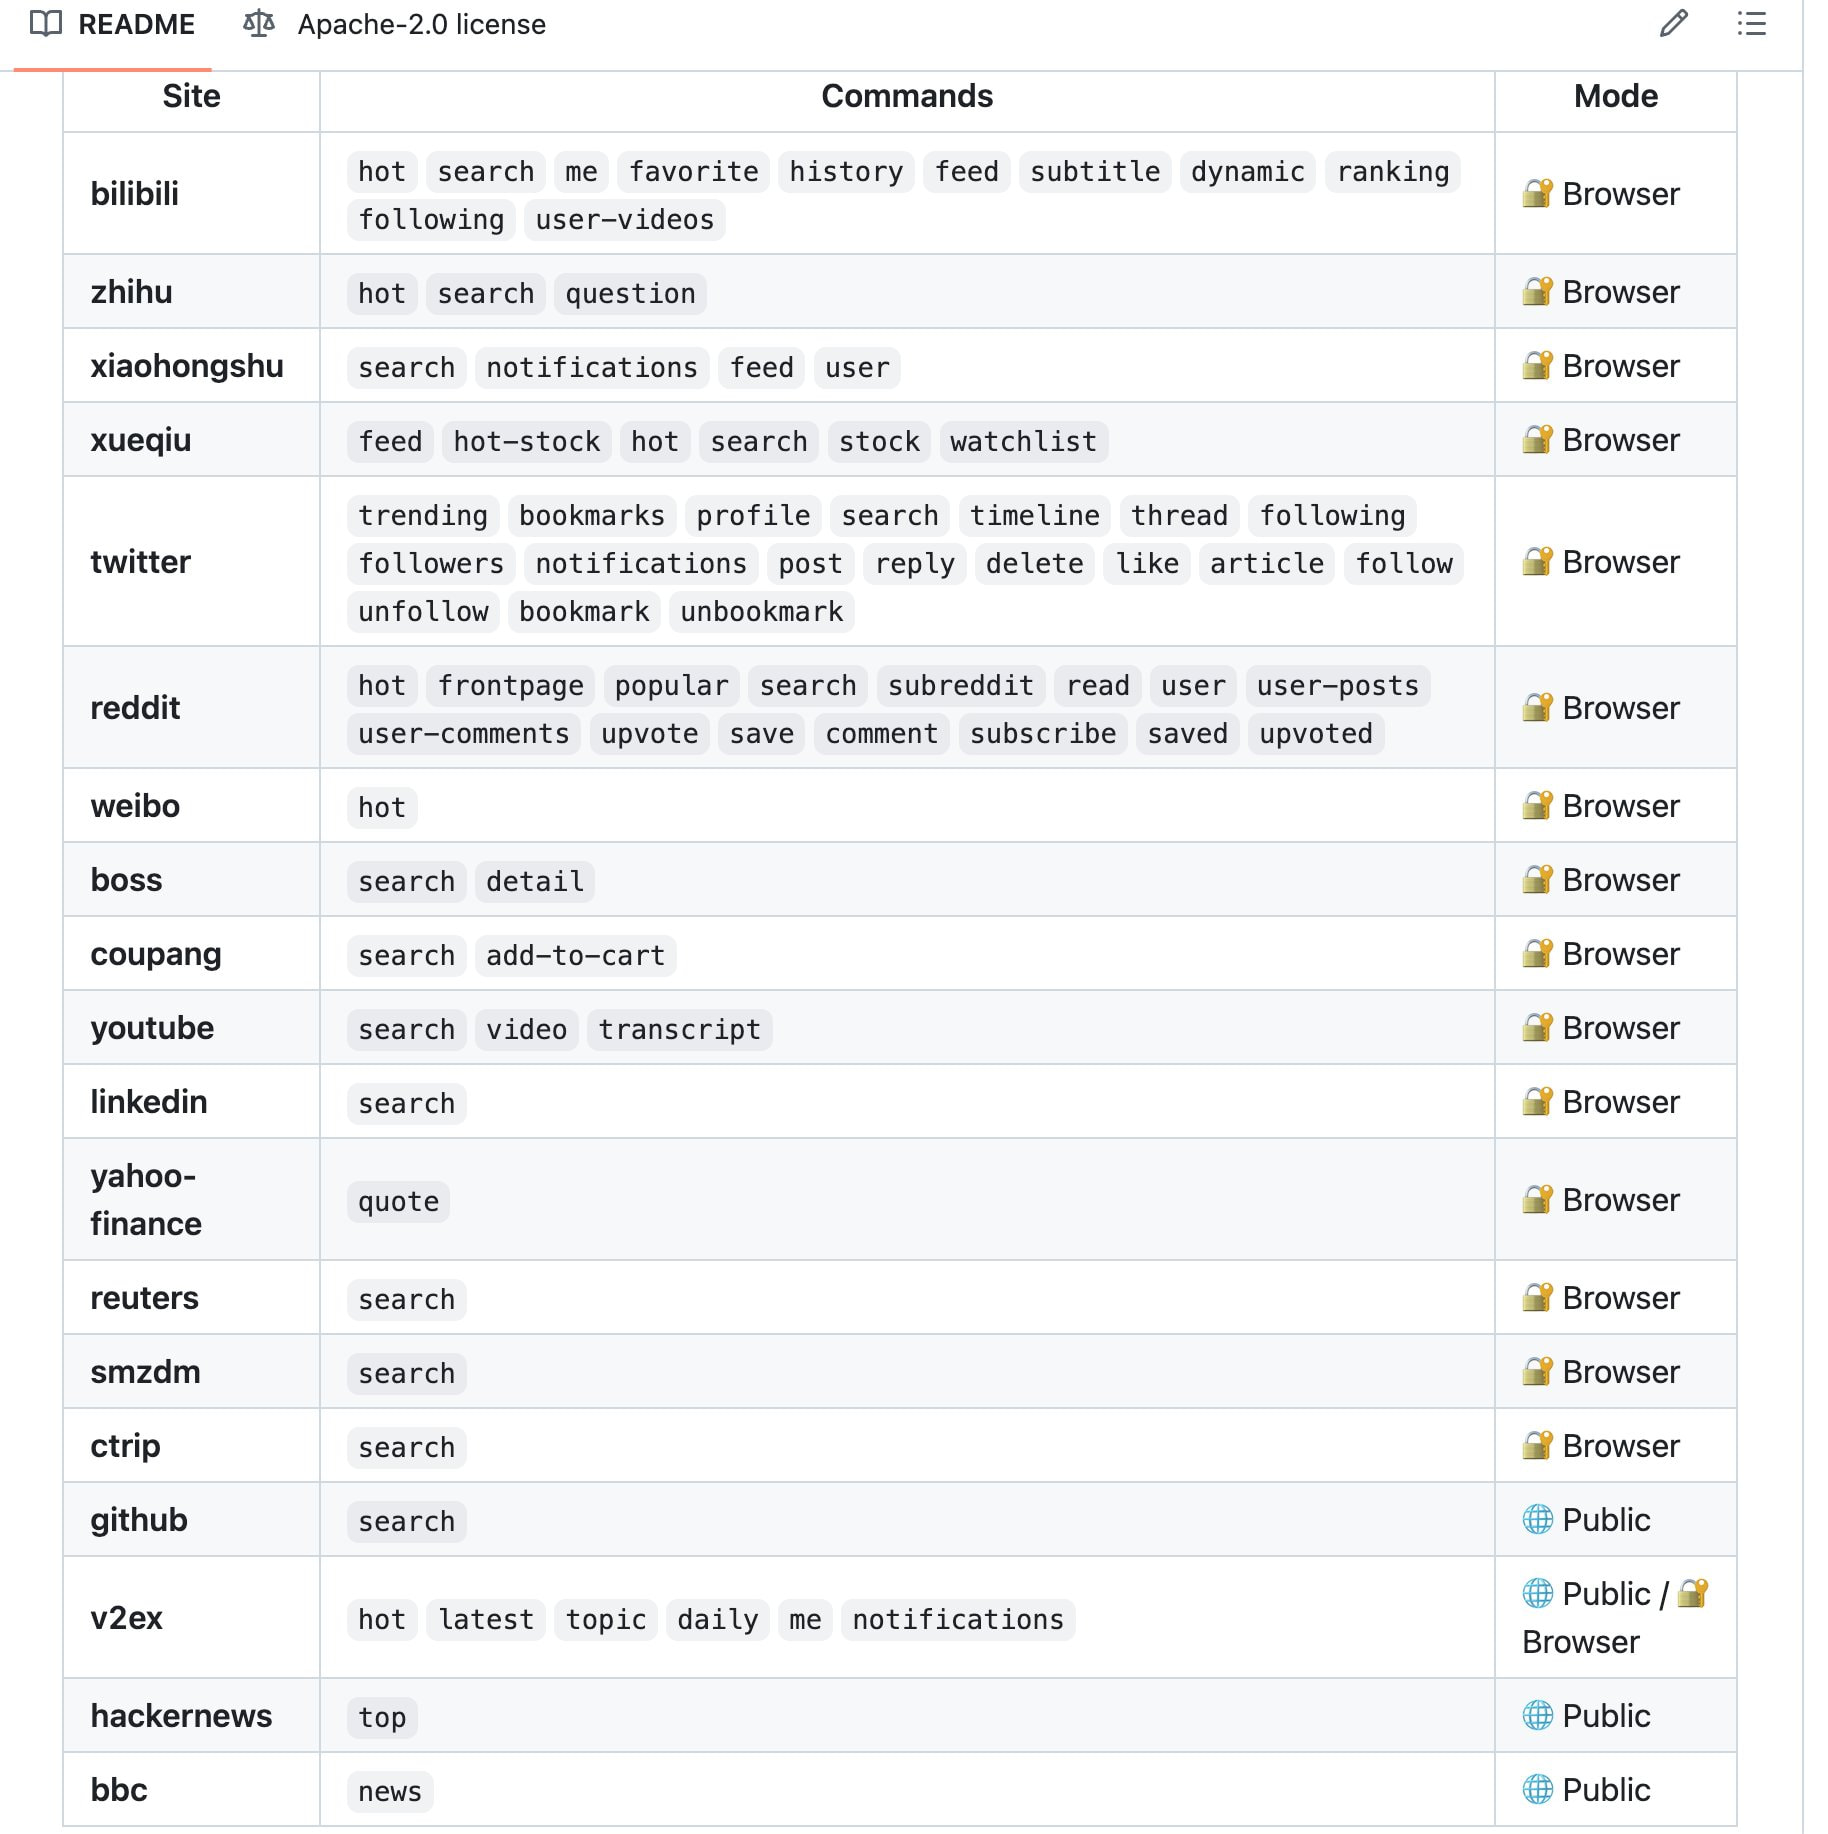Click the Commands column header
The image size is (1828, 1834).
coord(907,96)
